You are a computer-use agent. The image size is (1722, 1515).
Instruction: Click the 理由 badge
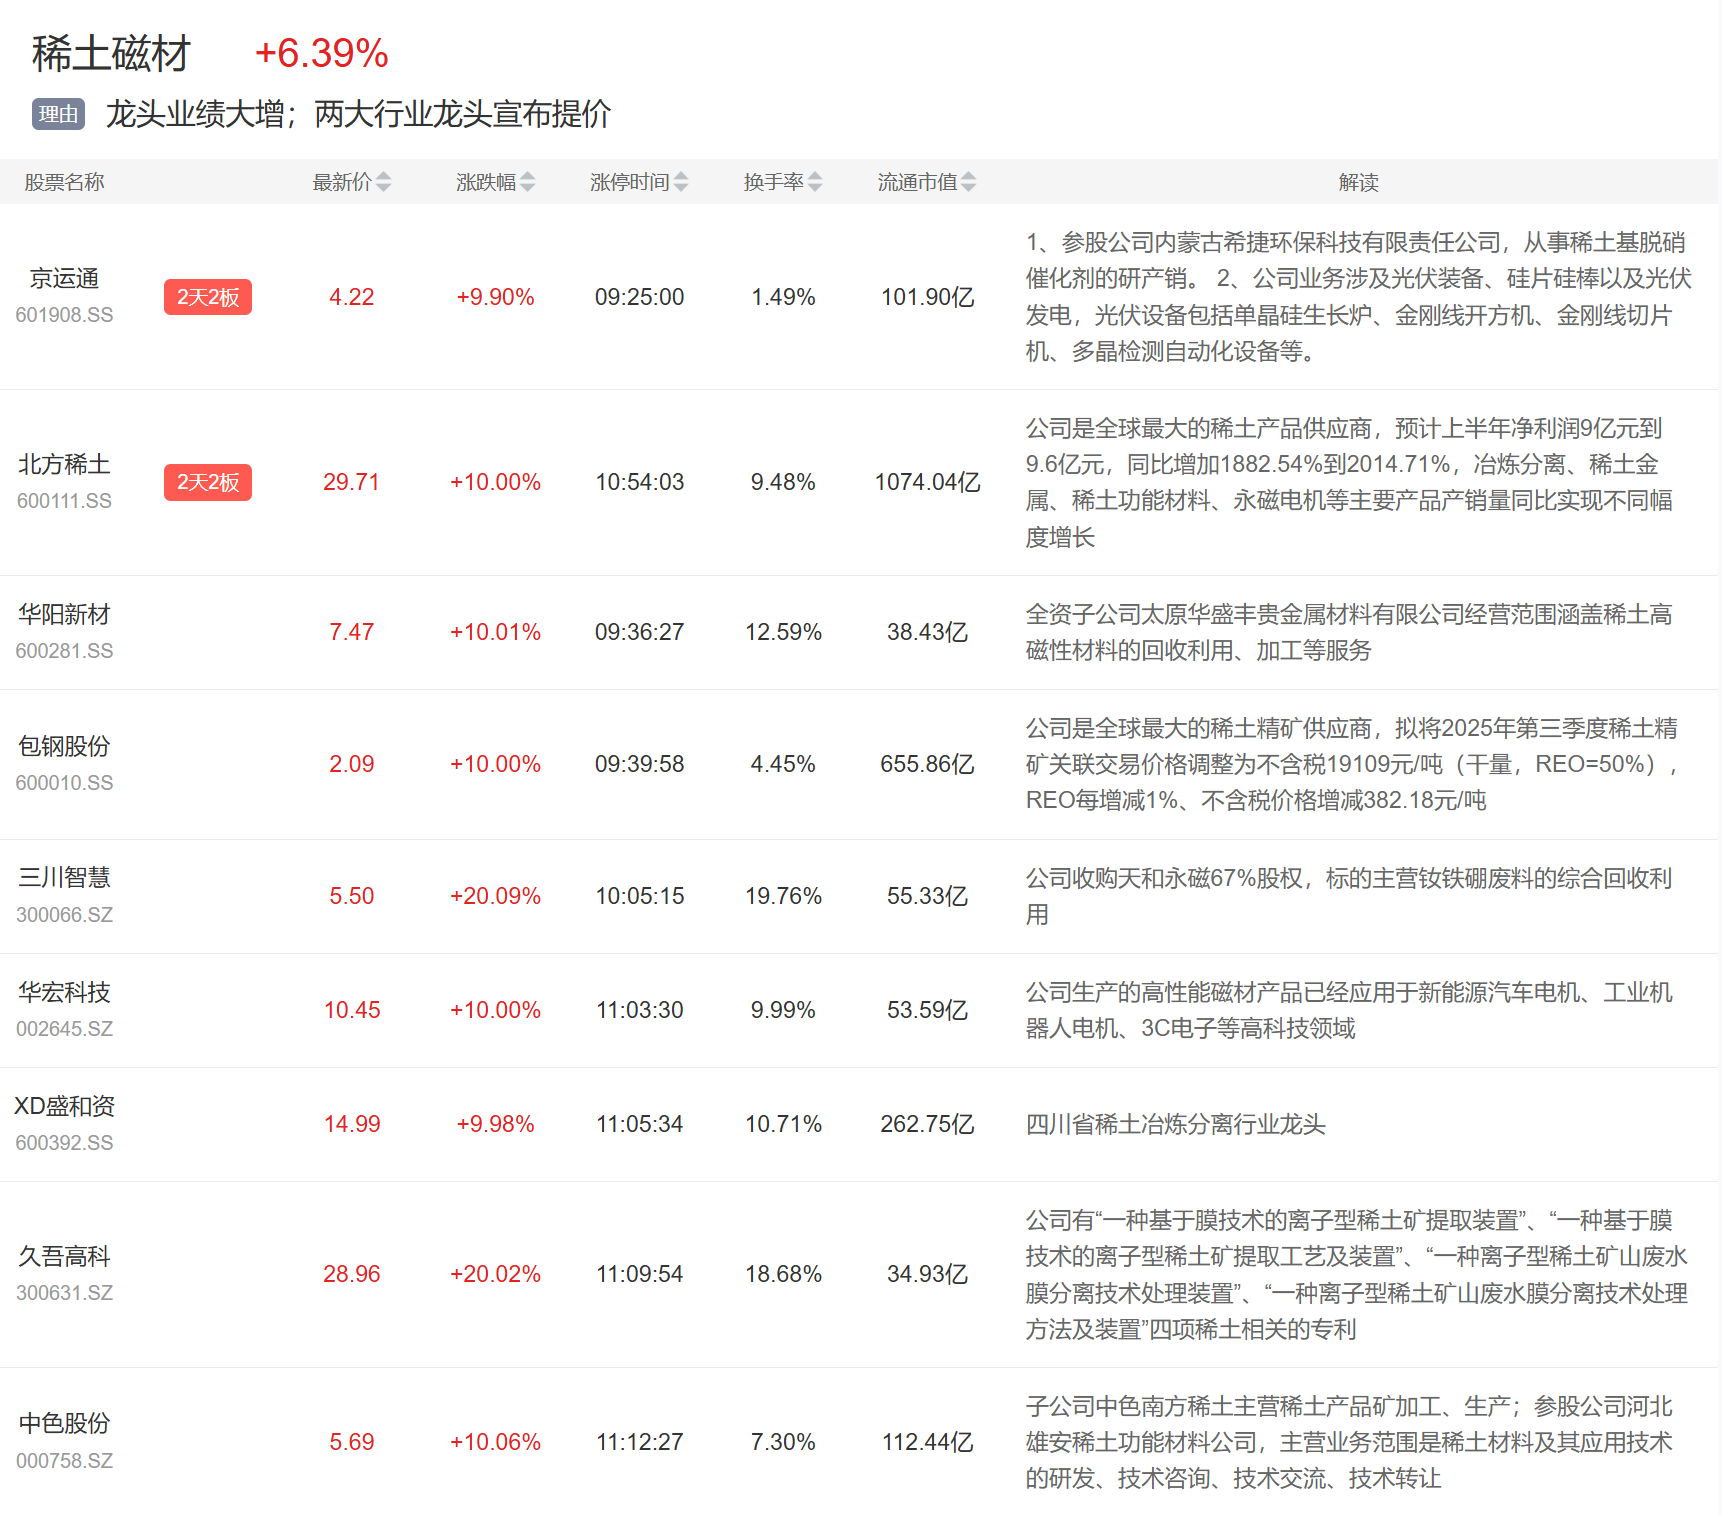(x=58, y=114)
